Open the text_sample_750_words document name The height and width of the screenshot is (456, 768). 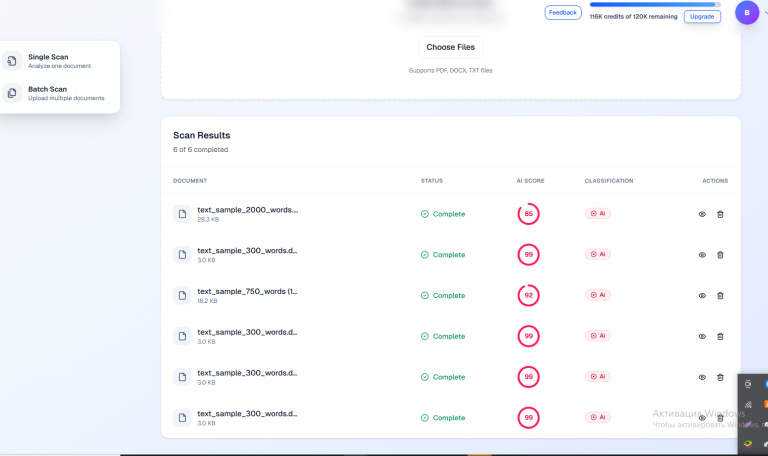247,291
